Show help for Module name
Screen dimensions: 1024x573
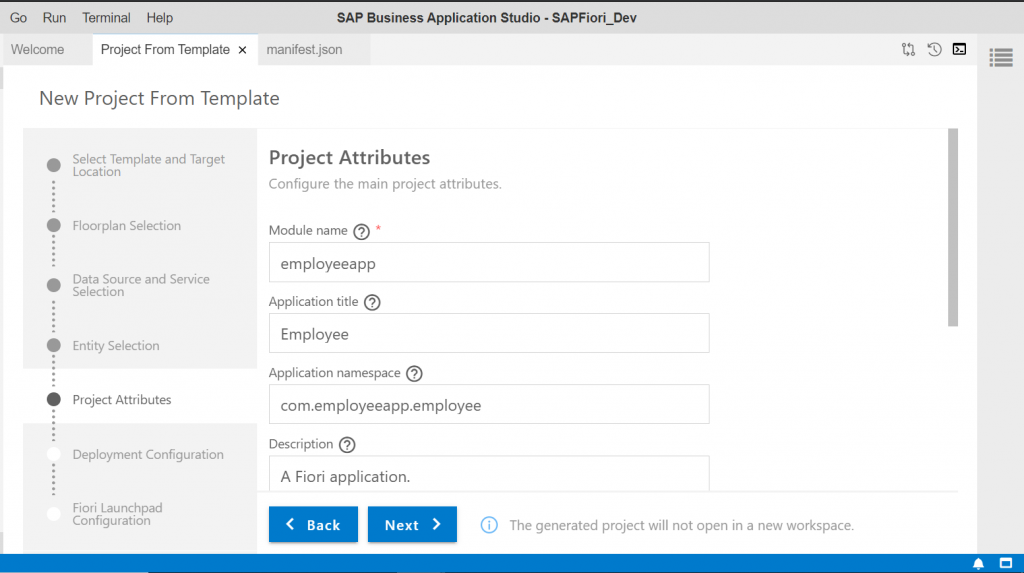[361, 231]
